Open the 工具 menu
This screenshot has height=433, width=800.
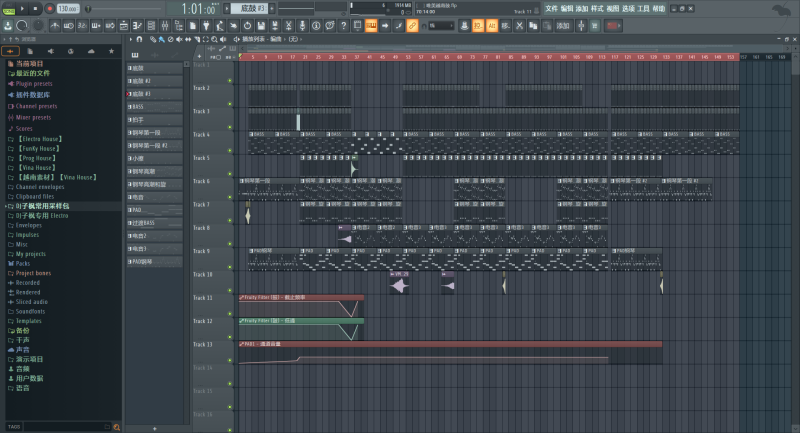644,8
